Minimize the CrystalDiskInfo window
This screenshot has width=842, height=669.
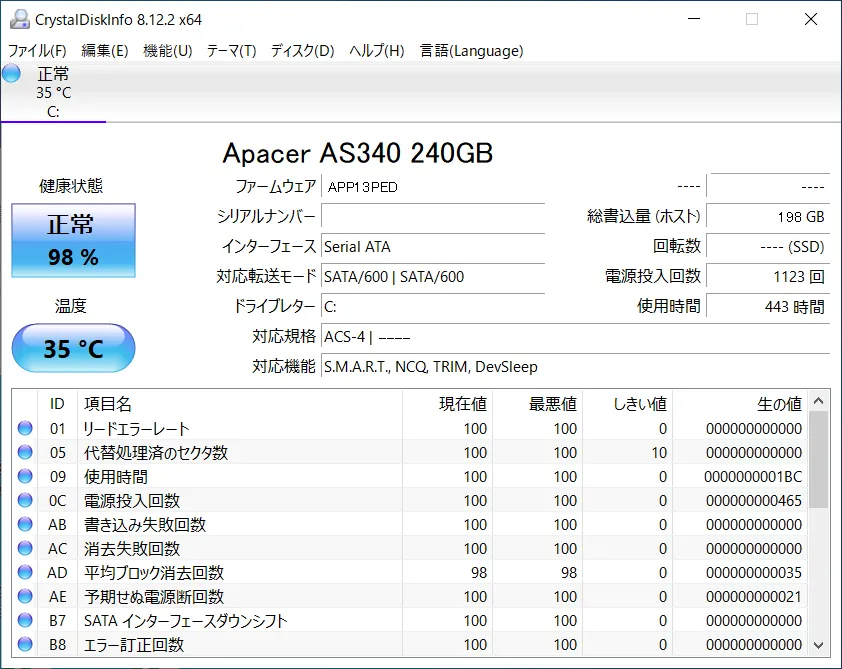(694, 19)
